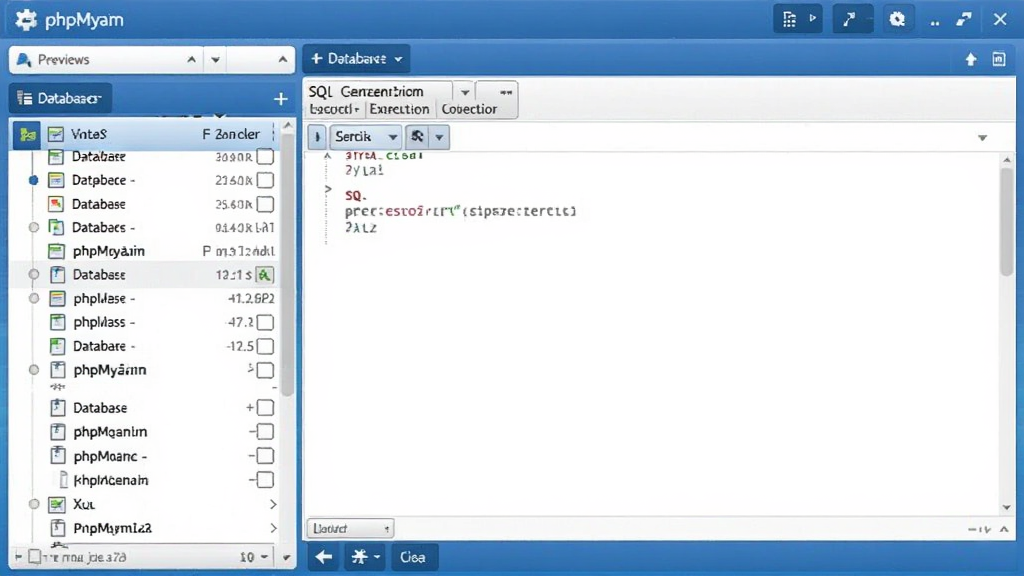
Task: Click the icon of the phplase 41.2 row
Action: pyautogui.click(x=57, y=298)
